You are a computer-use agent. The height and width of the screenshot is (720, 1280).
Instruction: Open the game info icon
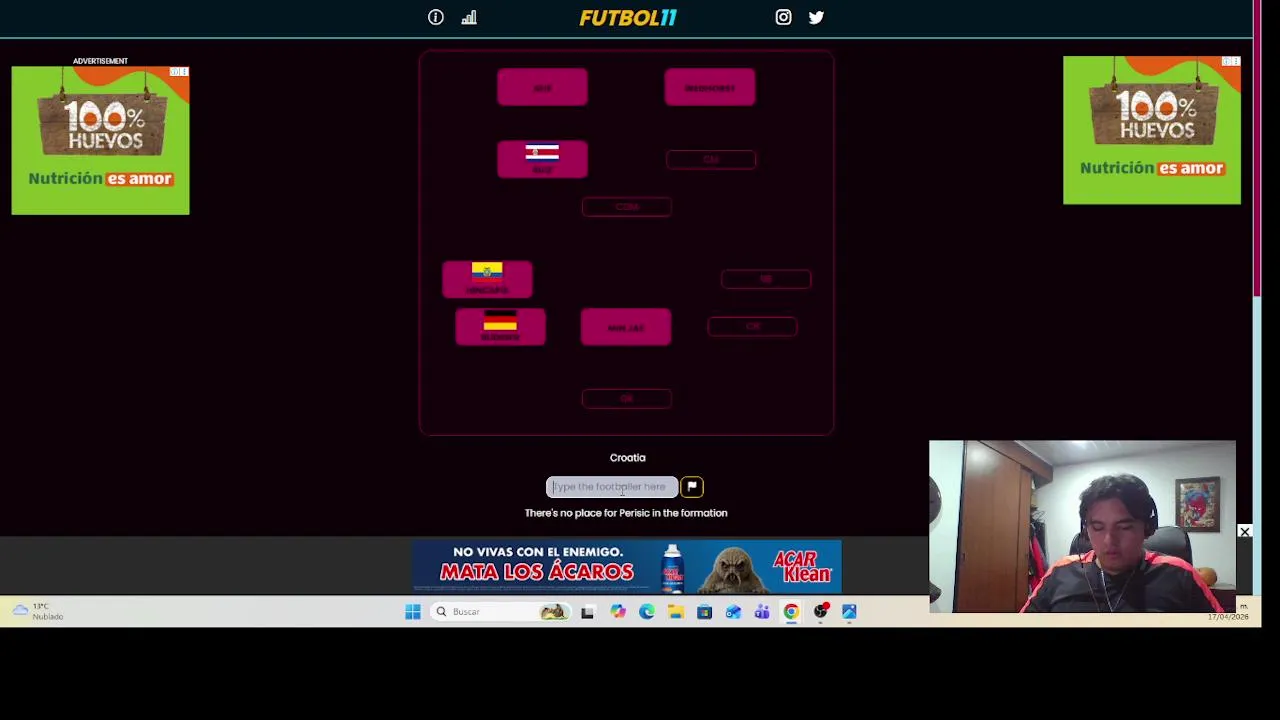(436, 17)
